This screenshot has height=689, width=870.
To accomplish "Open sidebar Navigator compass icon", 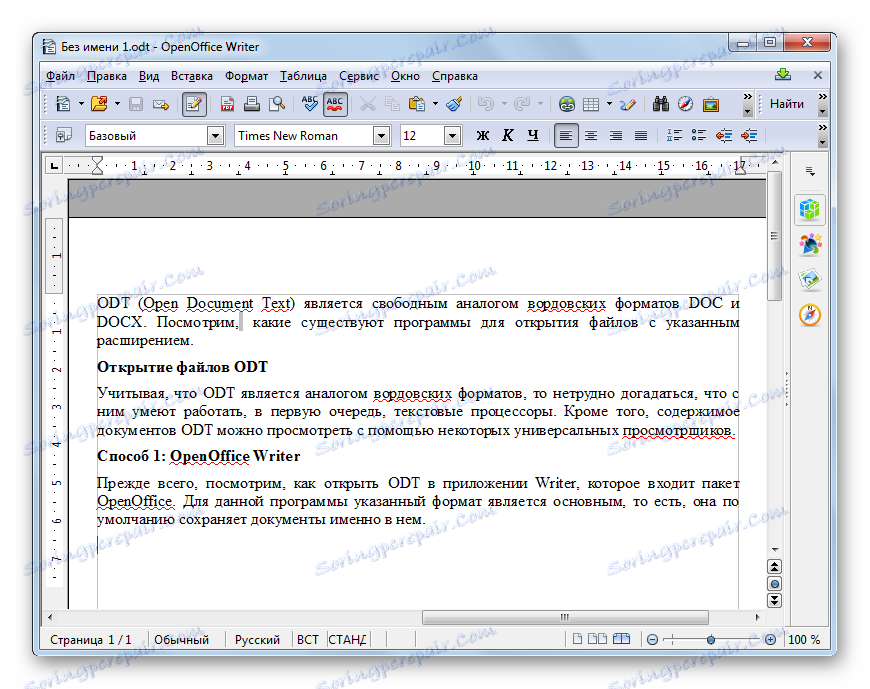I will pyautogui.click(x=810, y=315).
